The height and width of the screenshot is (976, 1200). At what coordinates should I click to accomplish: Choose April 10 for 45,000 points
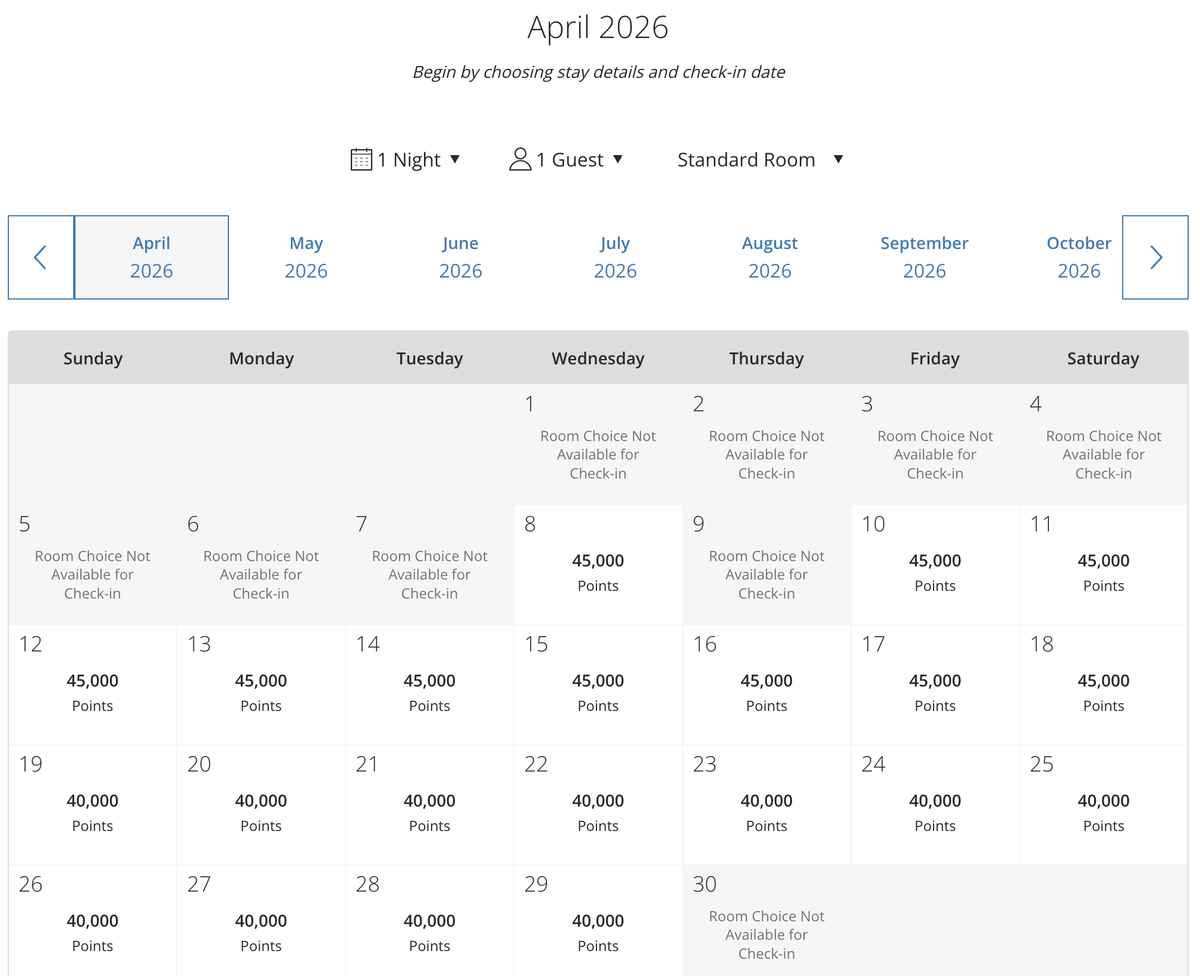tap(935, 565)
